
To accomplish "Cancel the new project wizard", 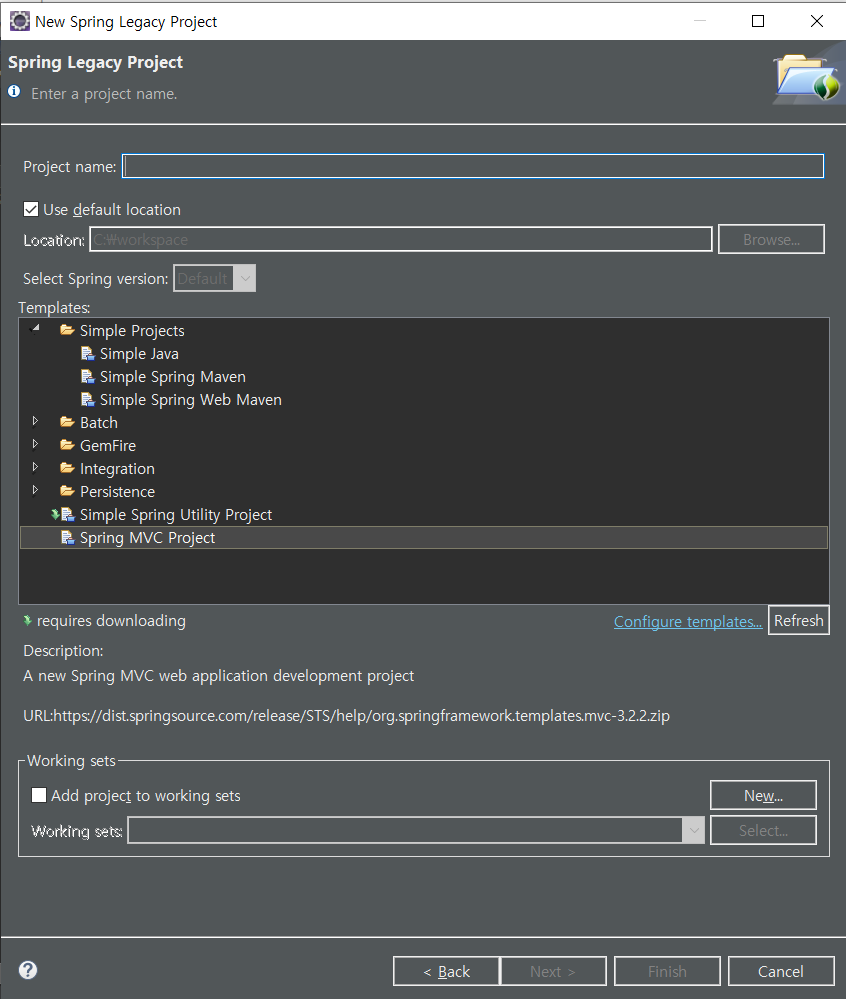I will [781, 971].
